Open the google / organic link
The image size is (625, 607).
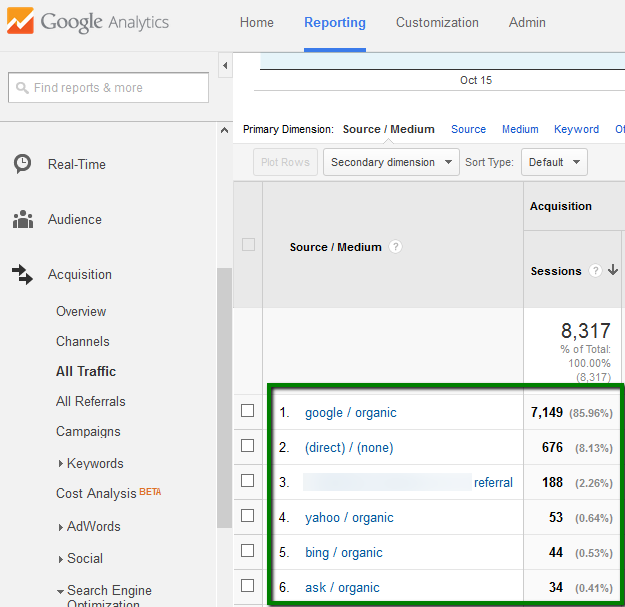[x=351, y=413]
